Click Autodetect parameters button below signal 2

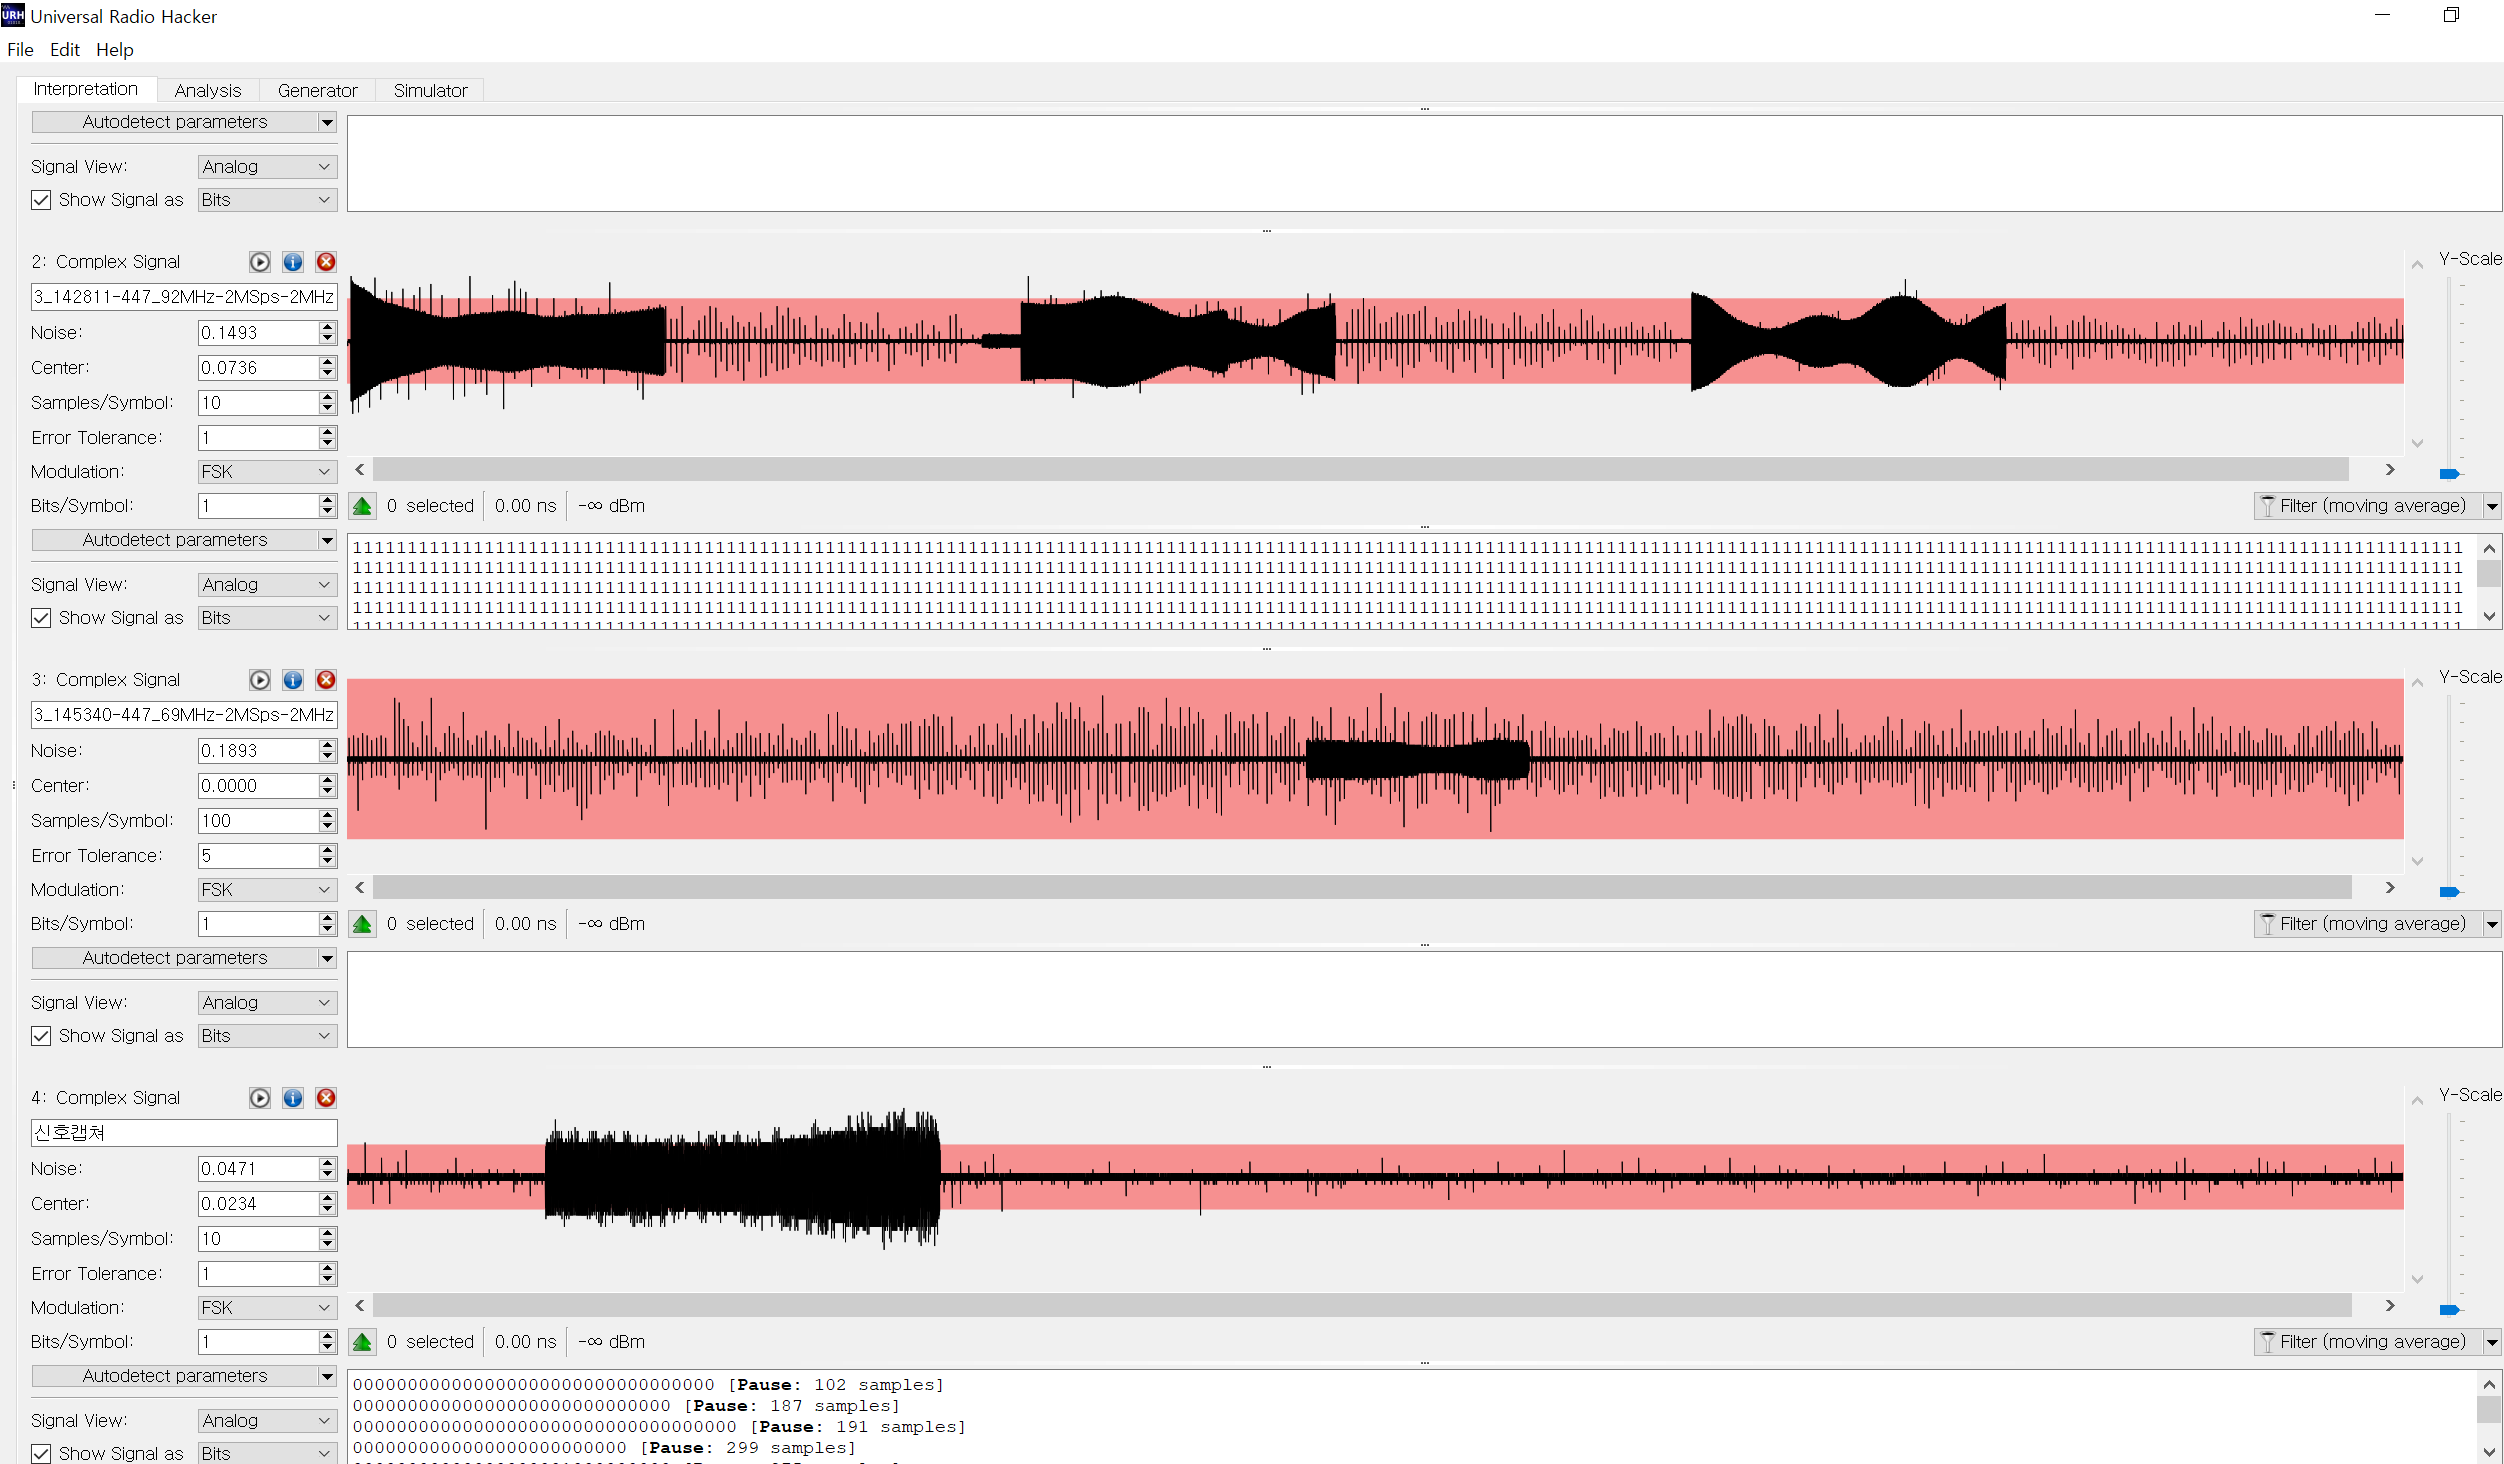click(175, 540)
